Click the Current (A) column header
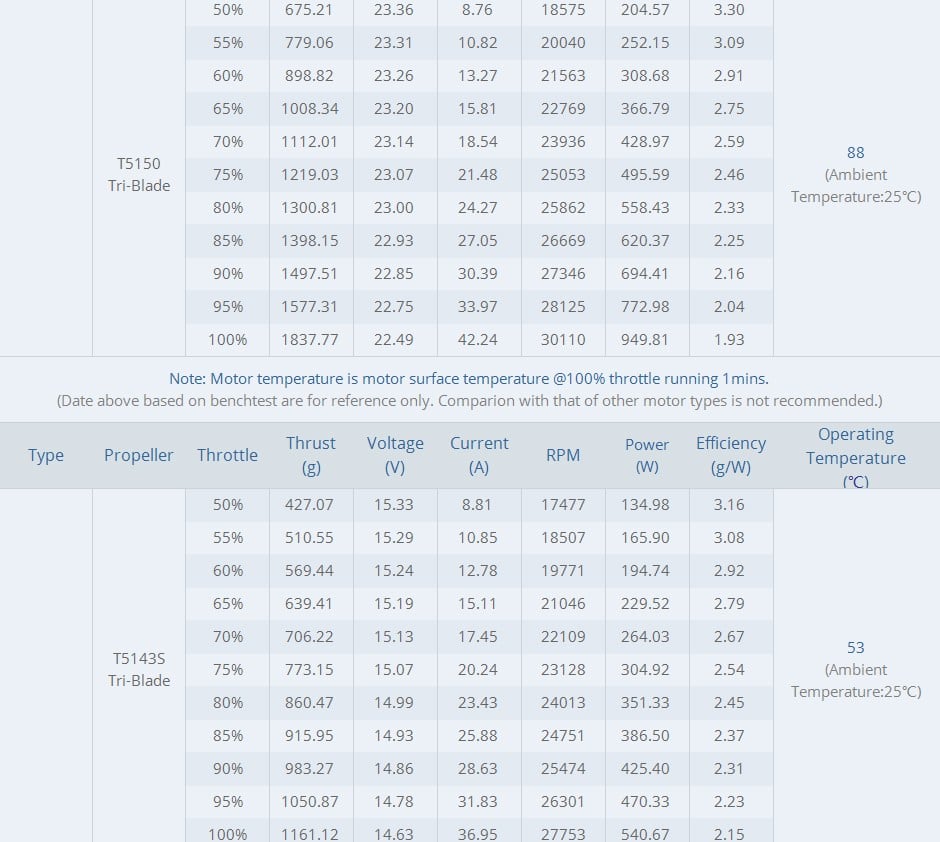The width and height of the screenshot is (940, 842). pyautogui.click(x=478, y=455)
